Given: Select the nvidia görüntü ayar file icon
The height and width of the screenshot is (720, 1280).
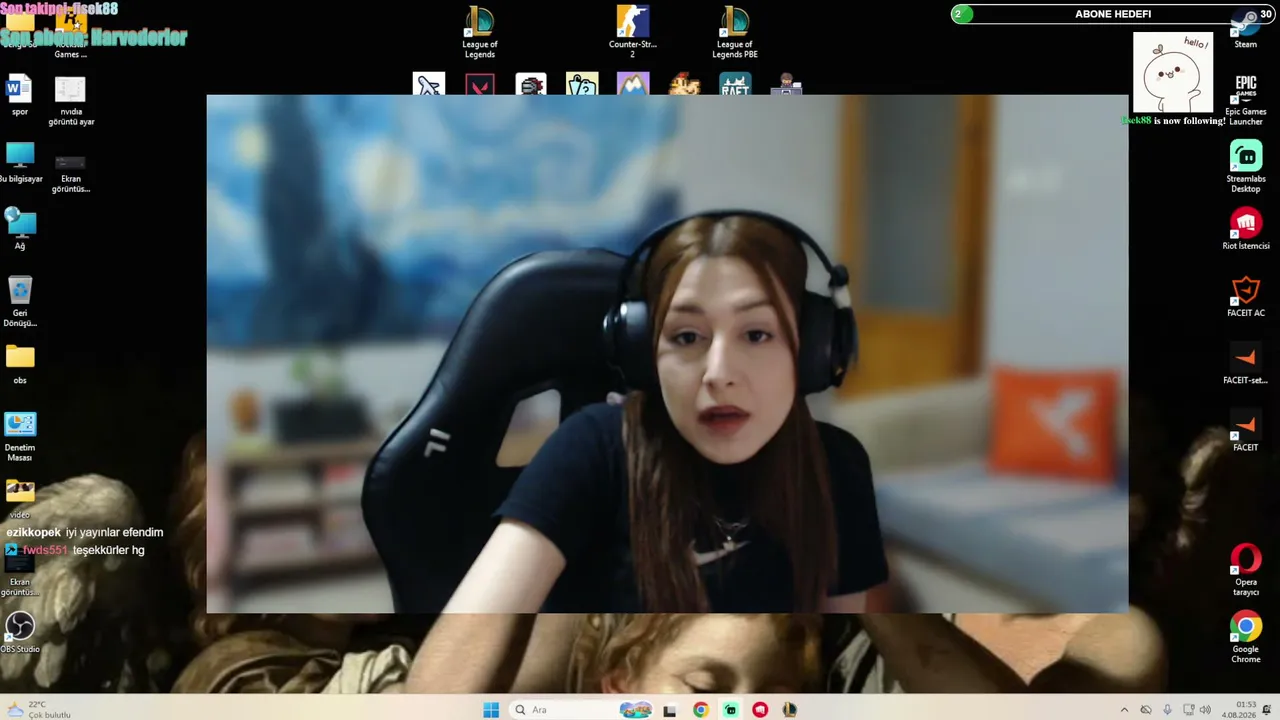Looking at the screenshot, I should (71, 100).
